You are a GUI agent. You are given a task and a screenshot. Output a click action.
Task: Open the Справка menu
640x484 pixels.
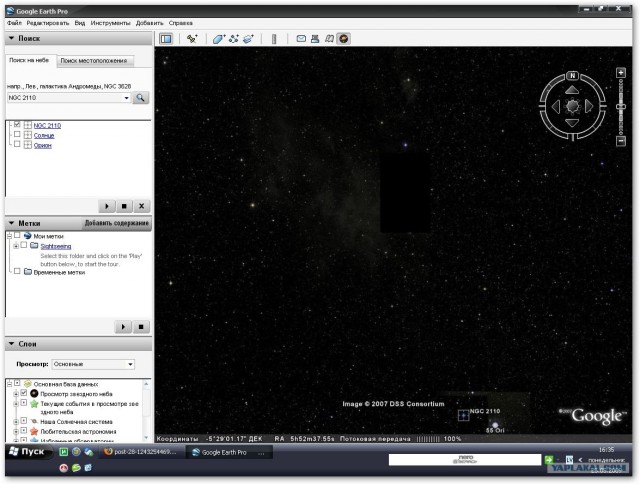point(180,23)
